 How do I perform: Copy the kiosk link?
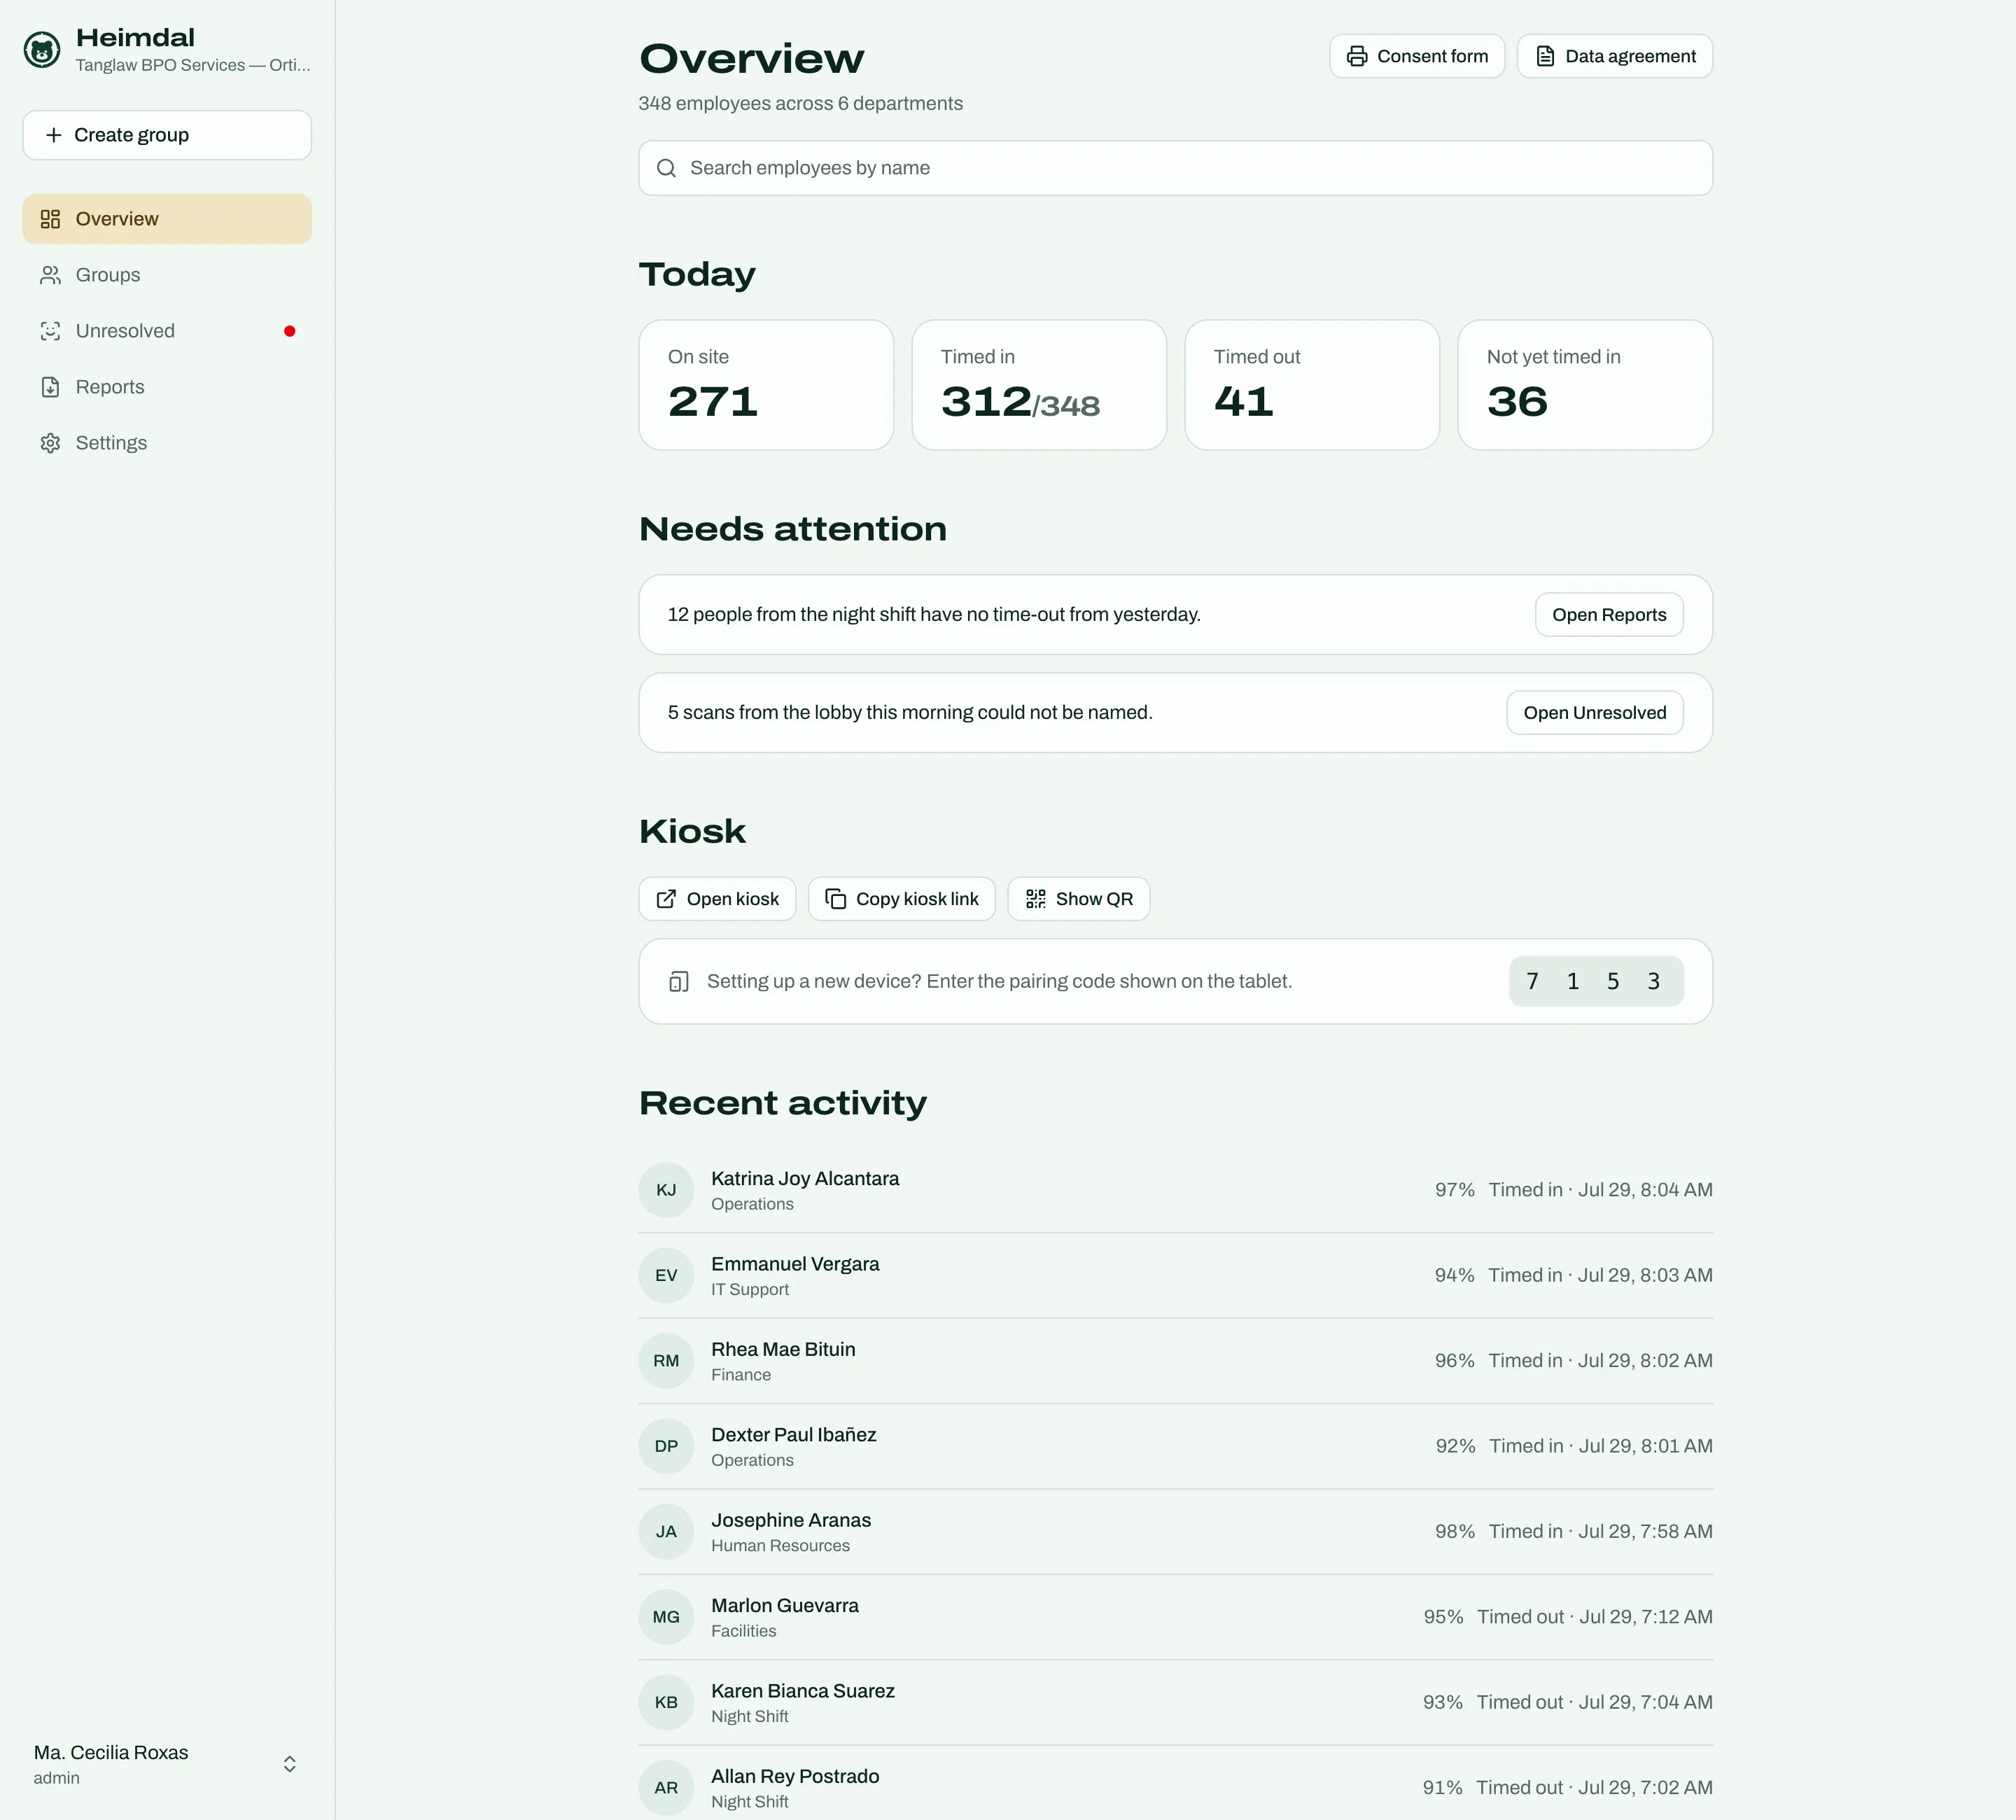point(901,899)
